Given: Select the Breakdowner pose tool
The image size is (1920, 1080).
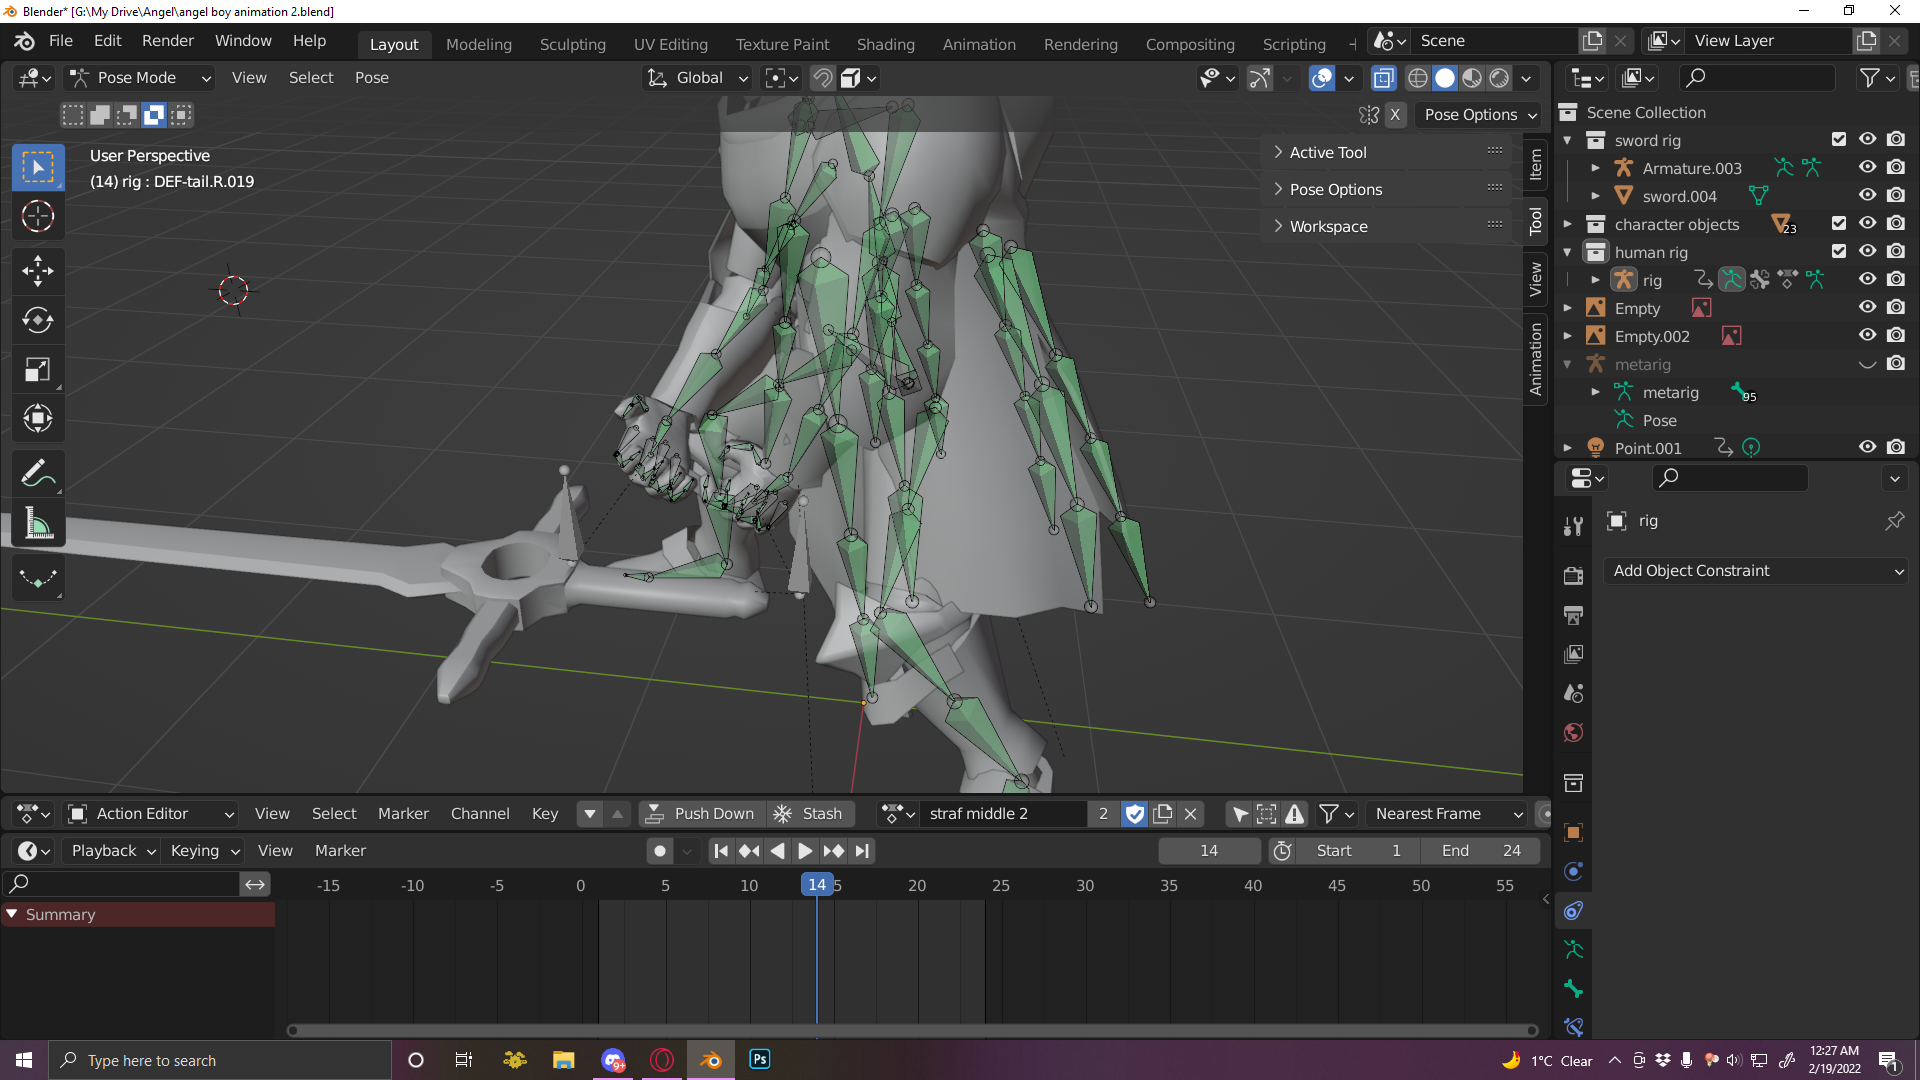Looking at the screenshot, I should (38, 578).
